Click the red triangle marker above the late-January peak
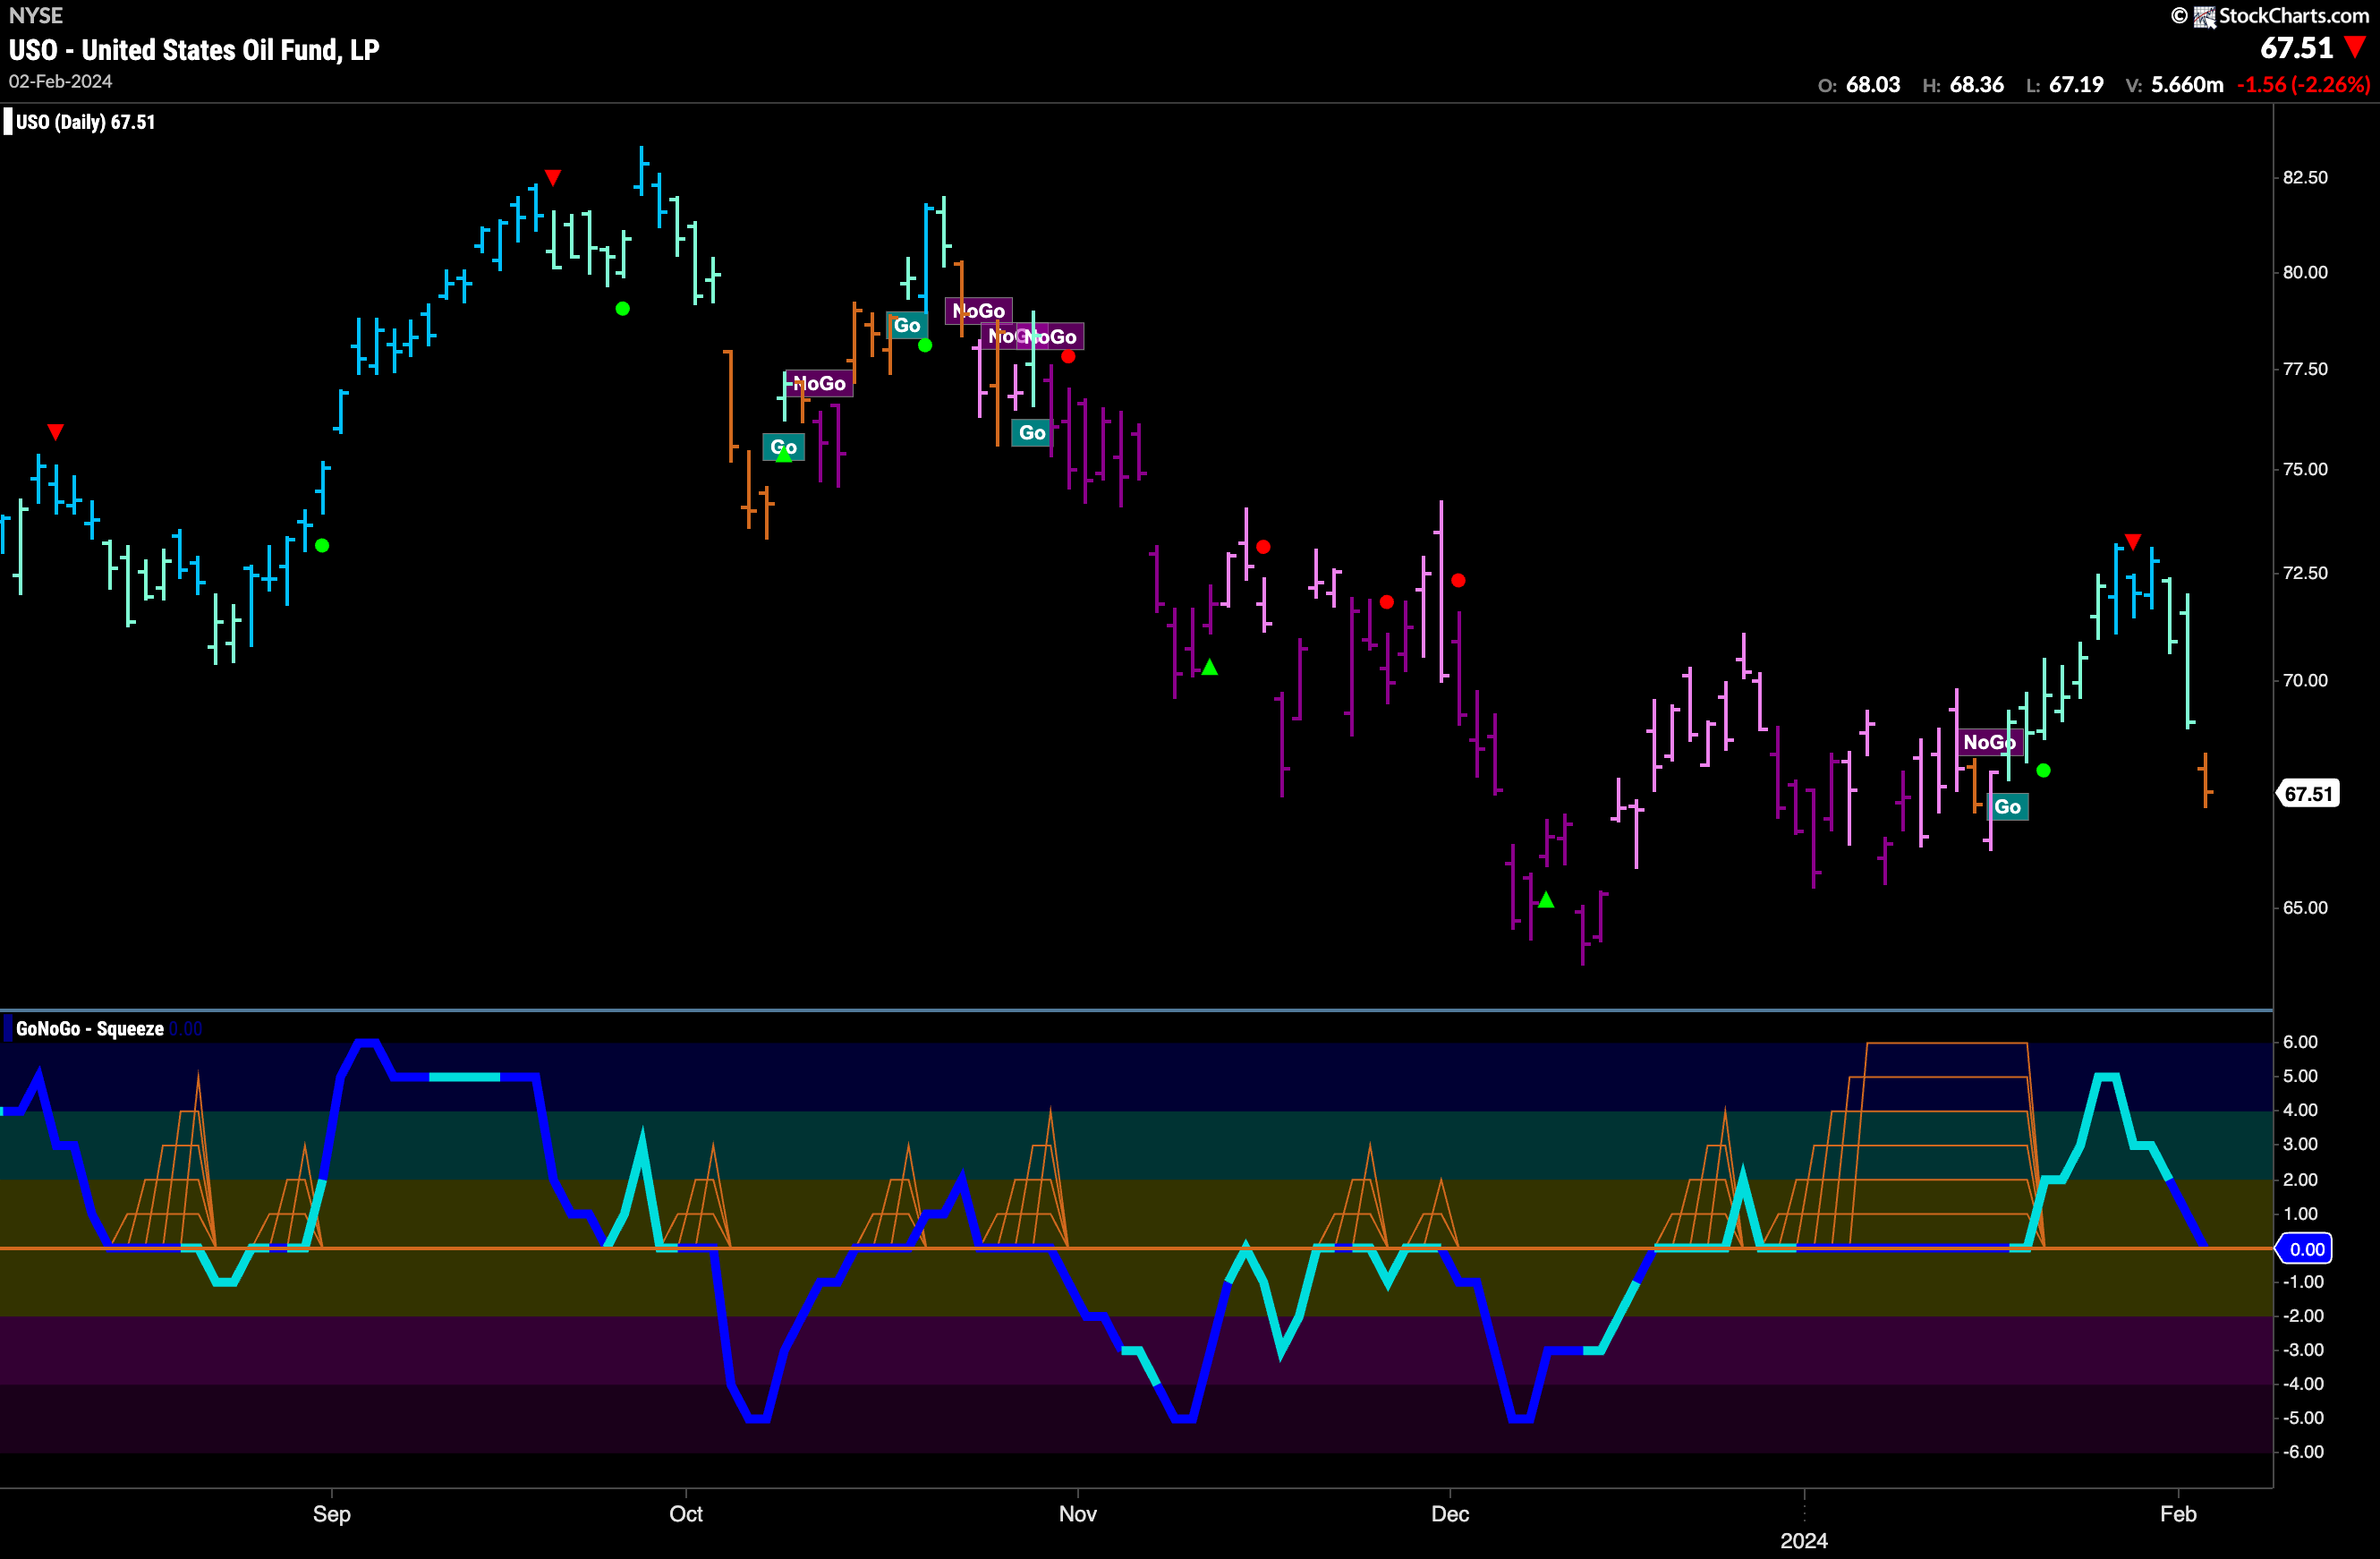Screen dimensions: 2380x1559 point(2133,542)
